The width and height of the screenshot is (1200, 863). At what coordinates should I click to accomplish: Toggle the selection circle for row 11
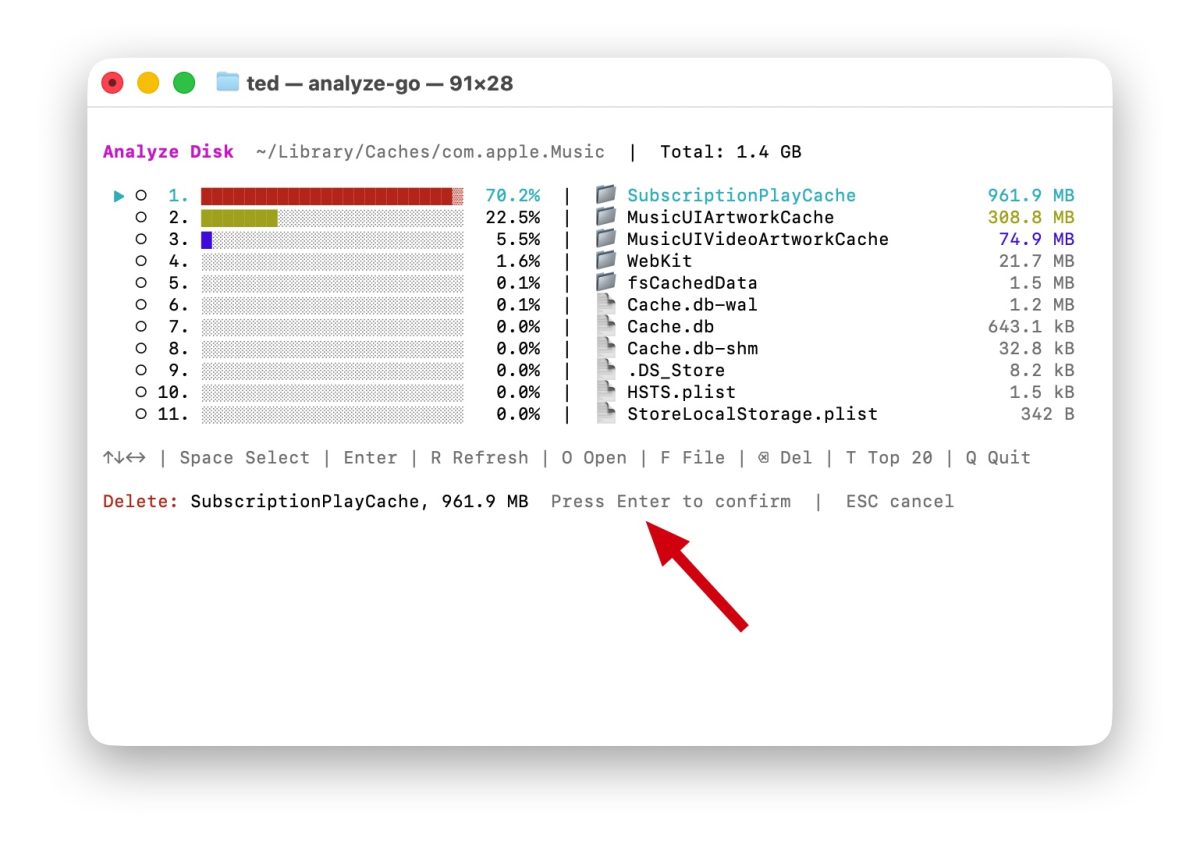[141, 414]
